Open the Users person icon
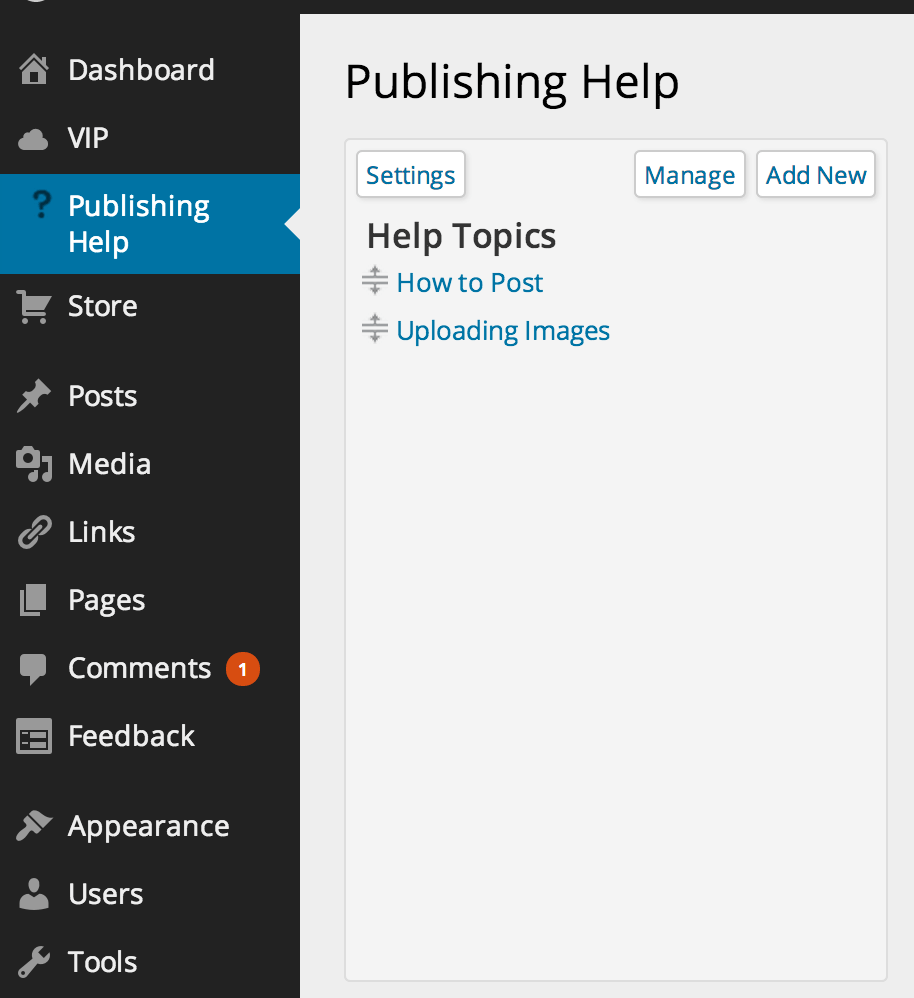 [32, 893]
